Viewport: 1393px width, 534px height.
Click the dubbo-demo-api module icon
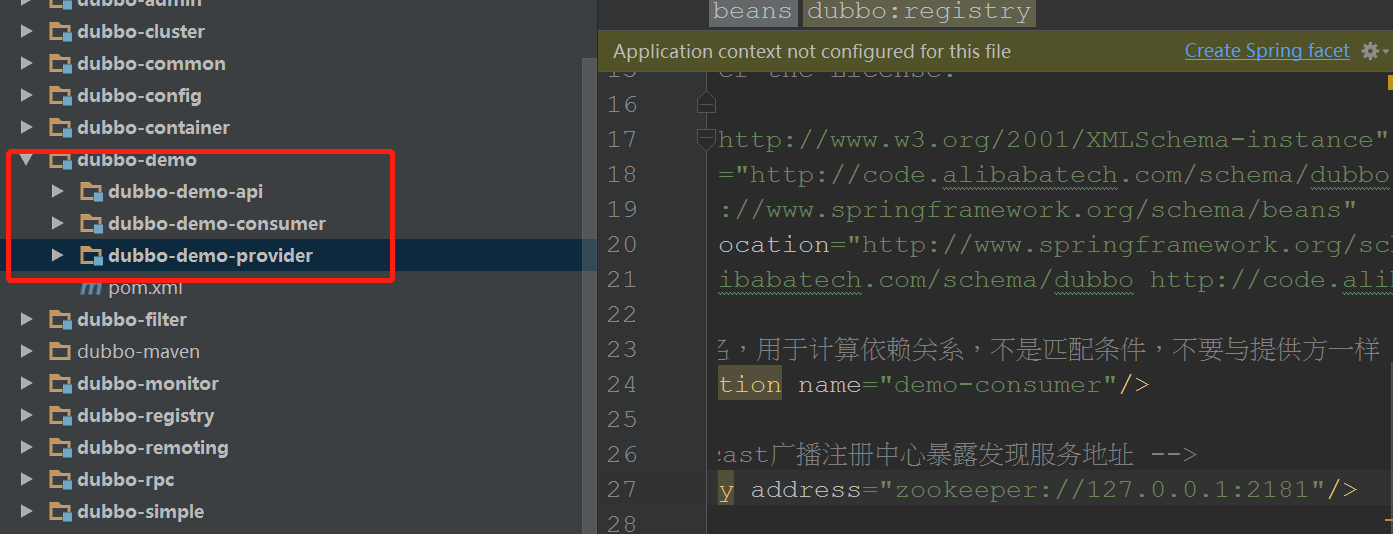tap(92, 192)
